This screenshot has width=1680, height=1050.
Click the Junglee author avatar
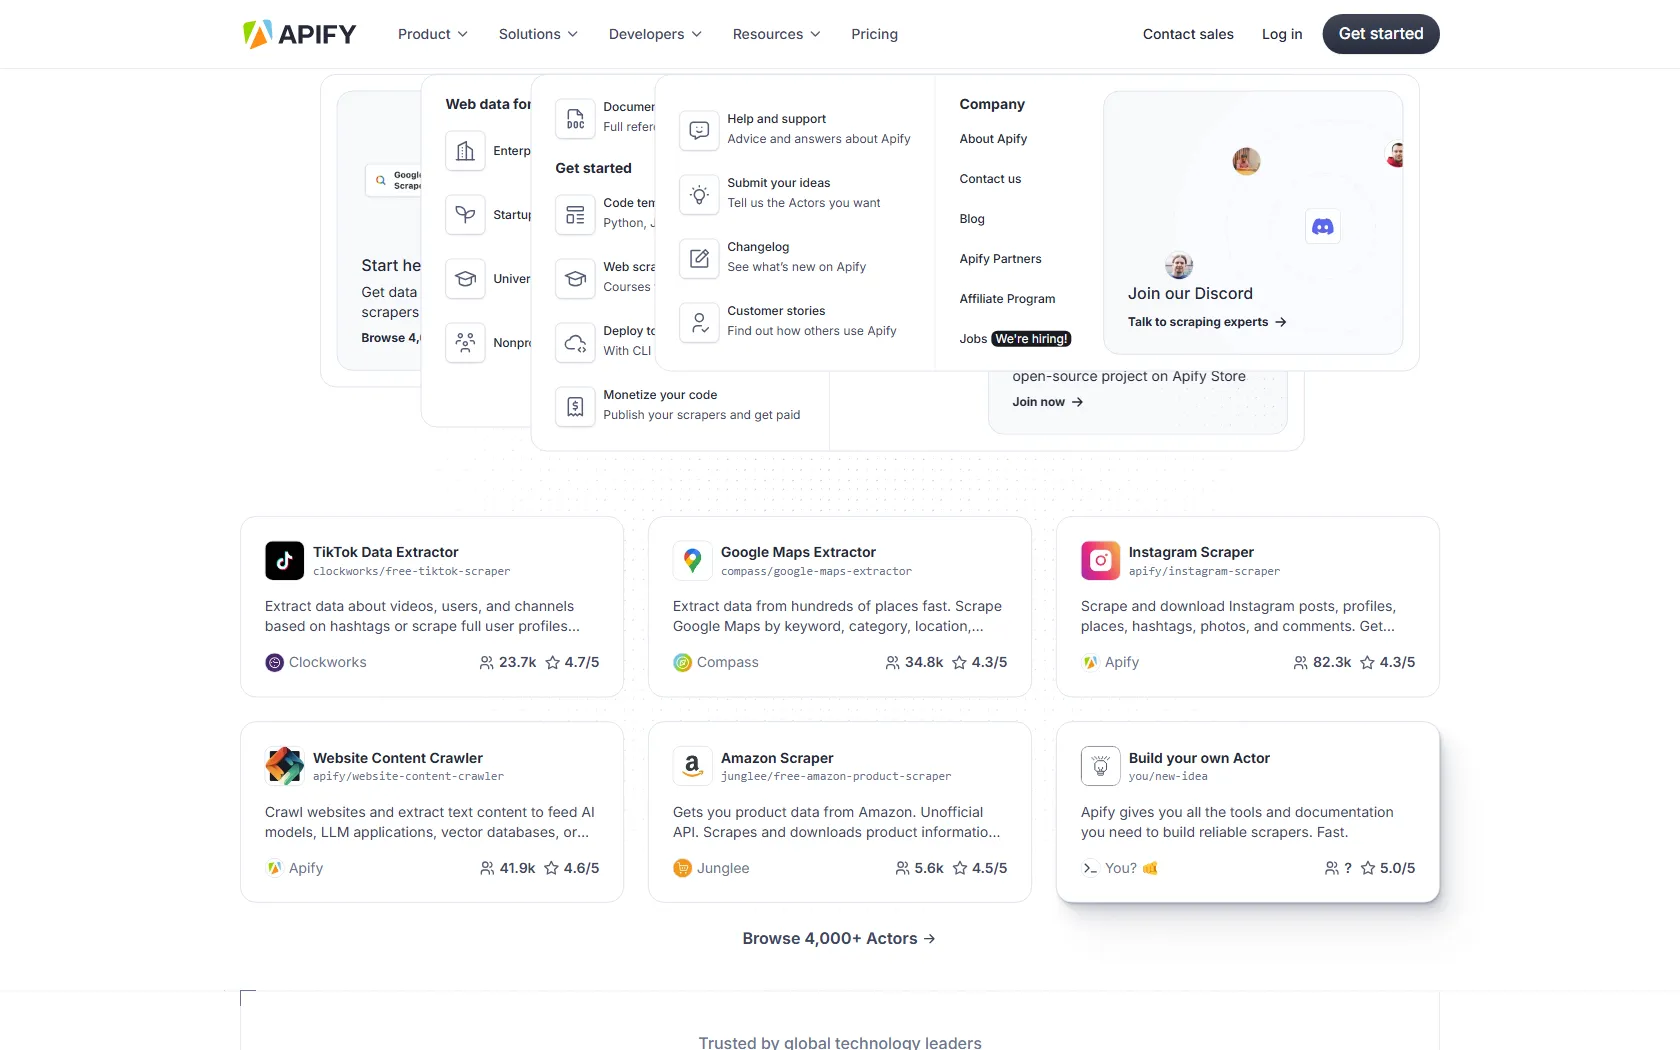[682, 868]
